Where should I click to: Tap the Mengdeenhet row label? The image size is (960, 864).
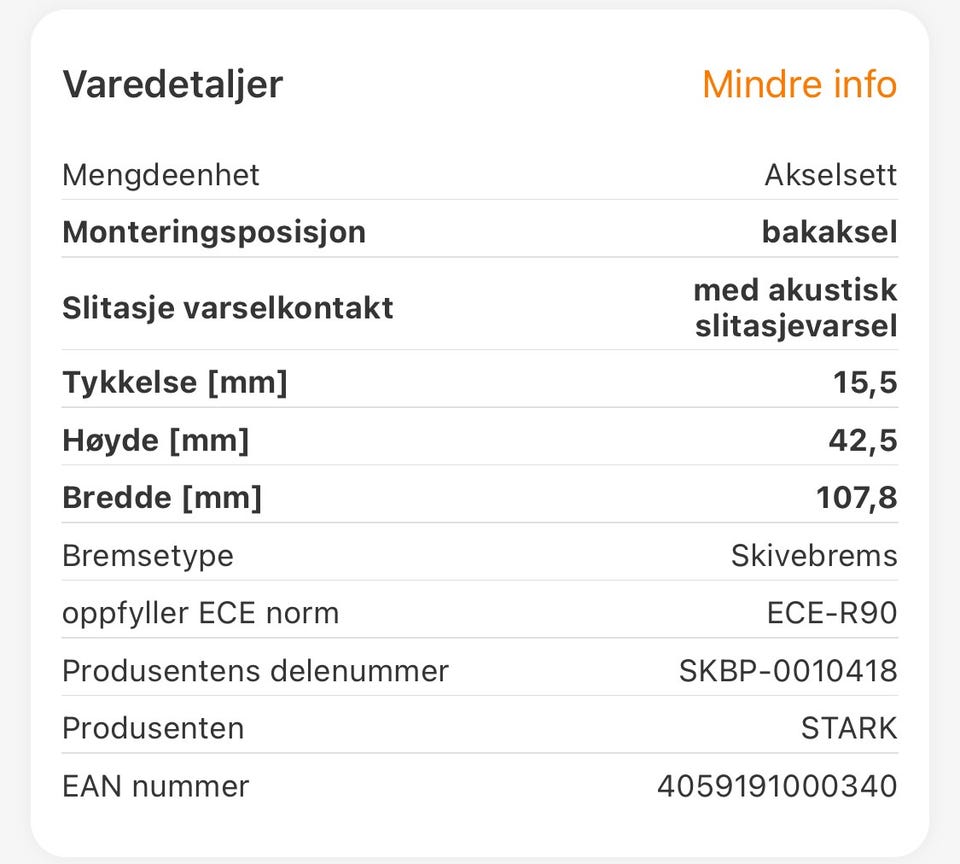(161, 176)
